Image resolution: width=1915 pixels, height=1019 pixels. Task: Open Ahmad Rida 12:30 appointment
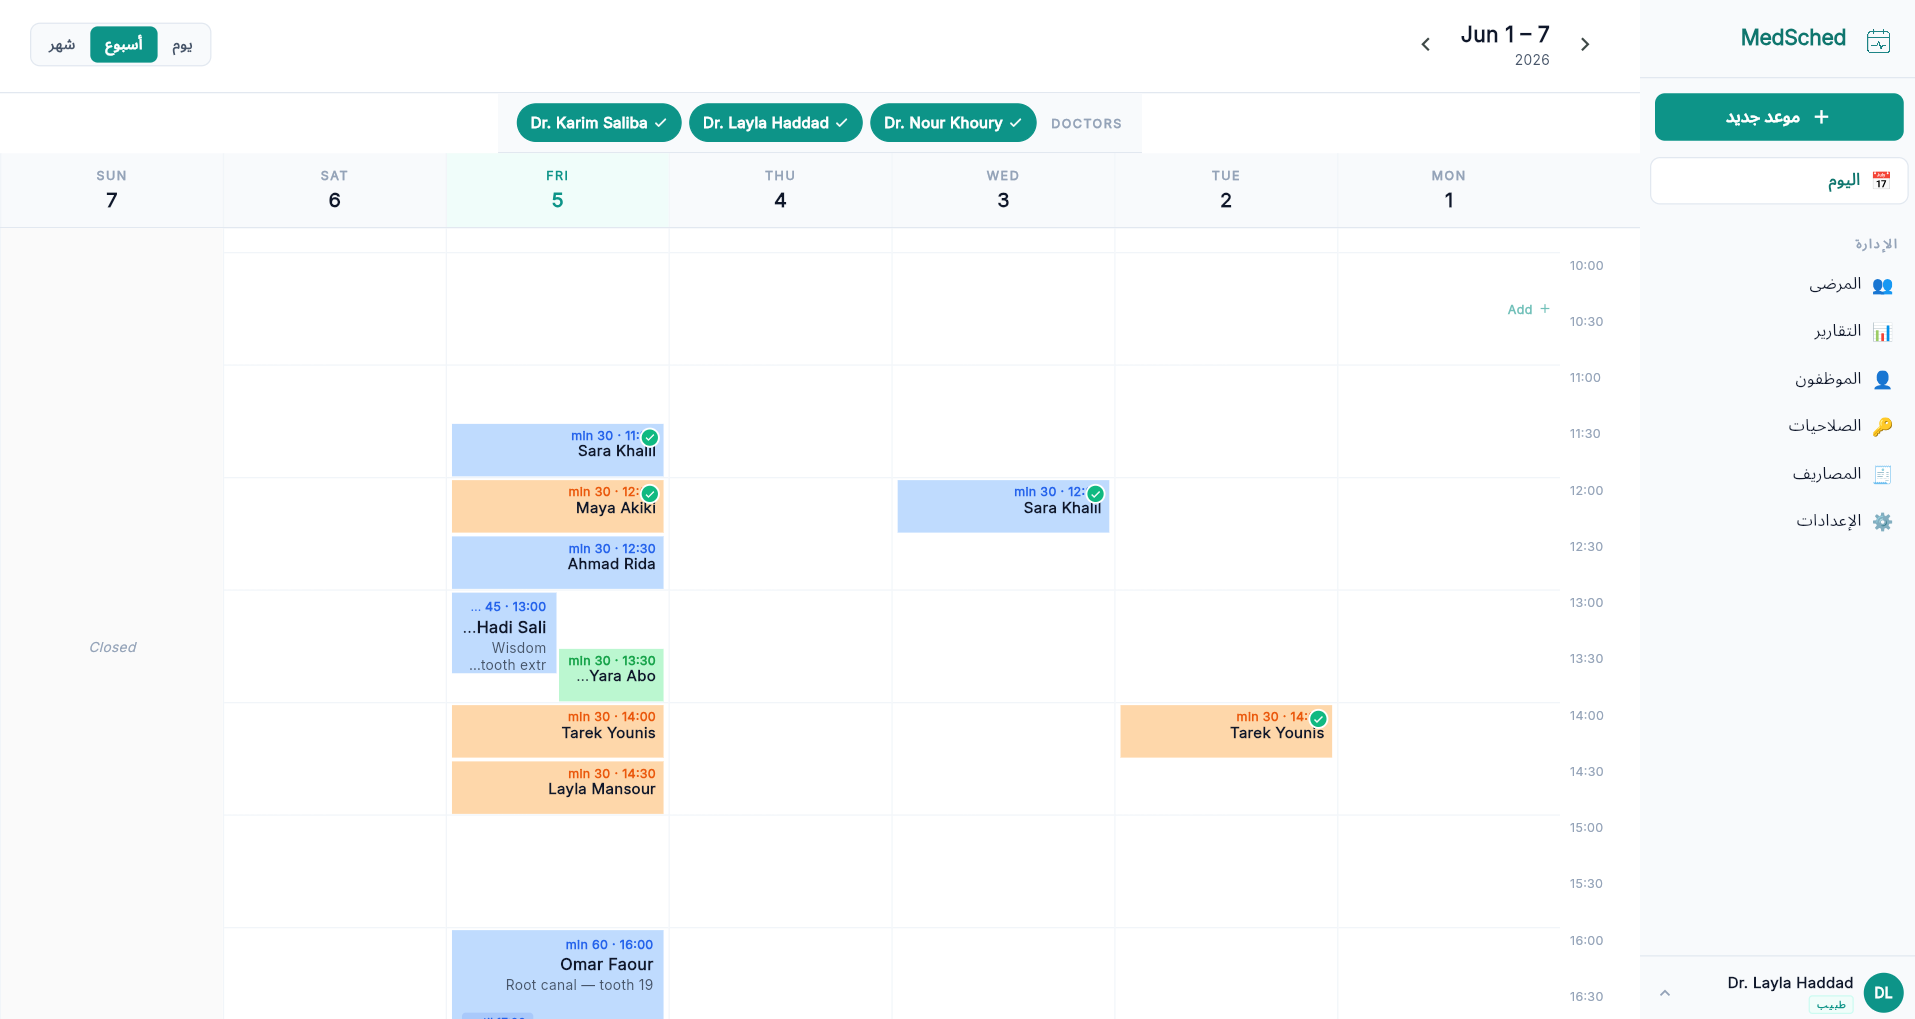[558, 562]
